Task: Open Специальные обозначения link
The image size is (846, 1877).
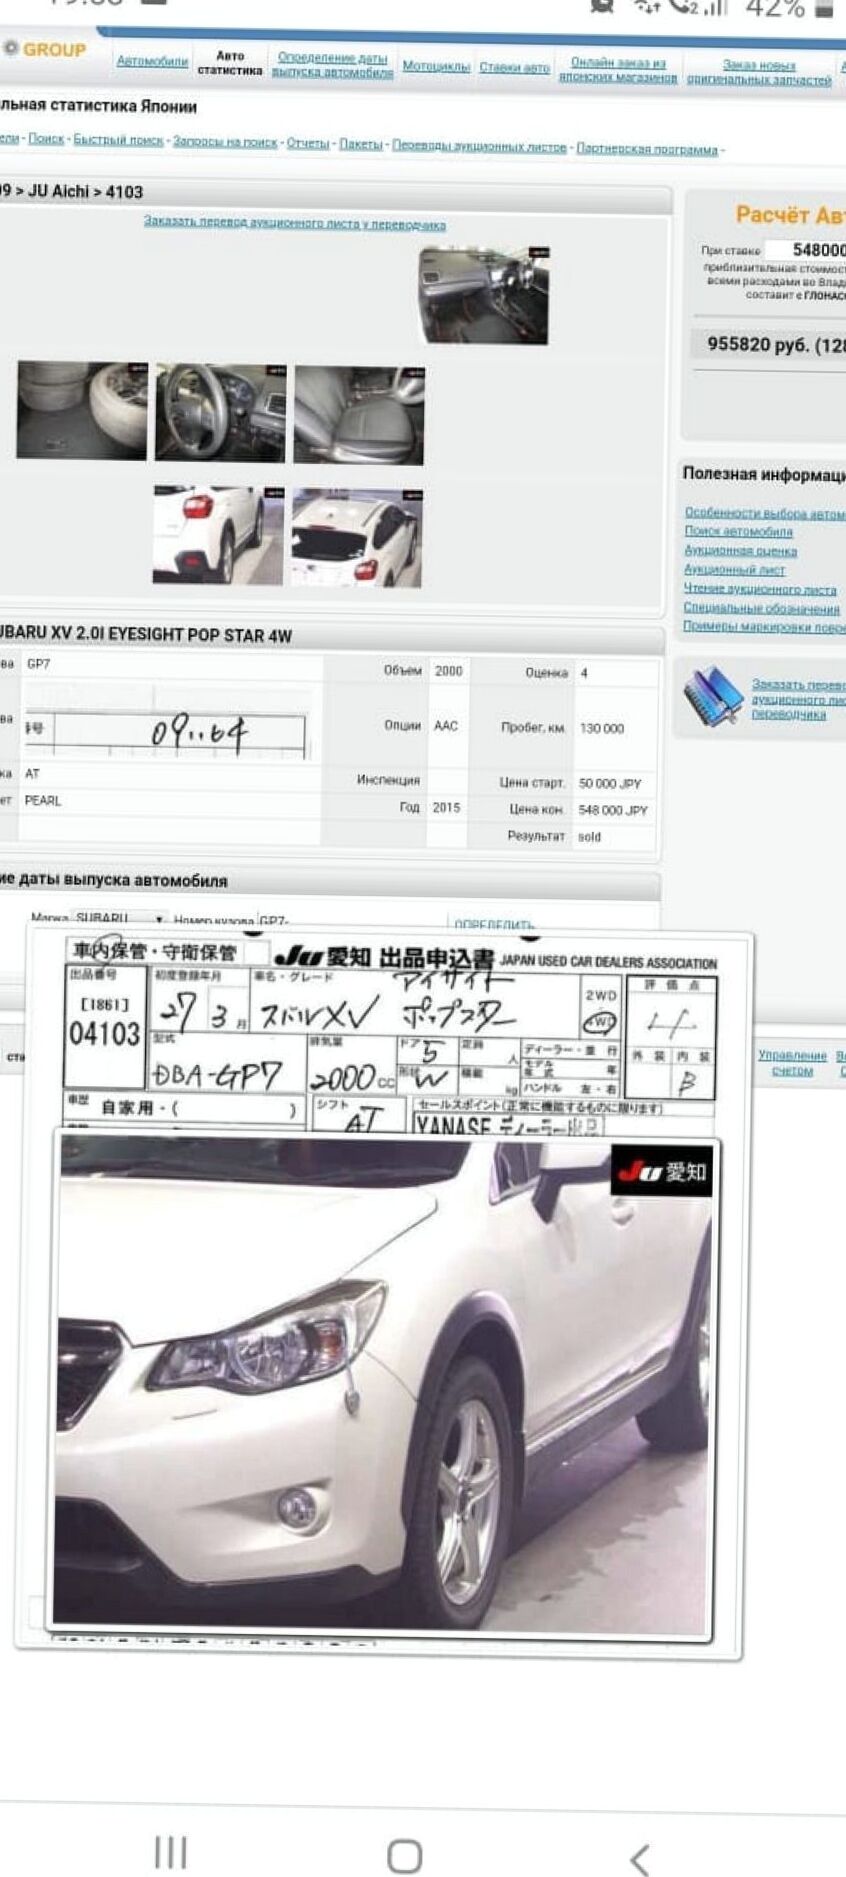Action: pyautogui.click(x=762, y=608)
